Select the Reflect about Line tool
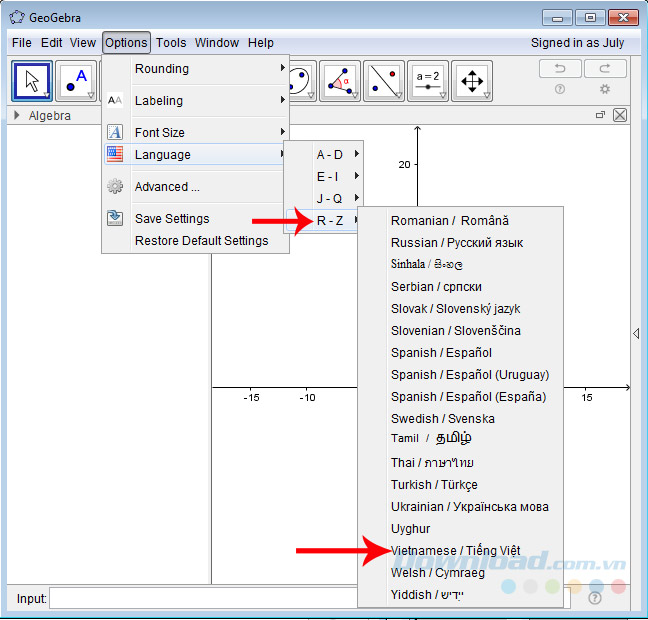 coord(384,81)
